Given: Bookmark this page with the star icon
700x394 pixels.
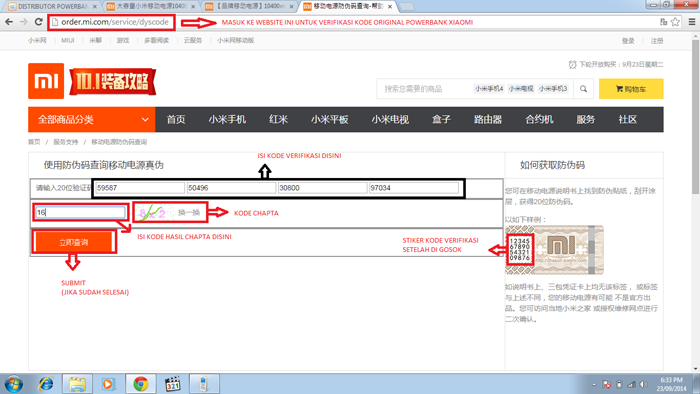Looking at the screenshot, I should click(x=675, y=22).
